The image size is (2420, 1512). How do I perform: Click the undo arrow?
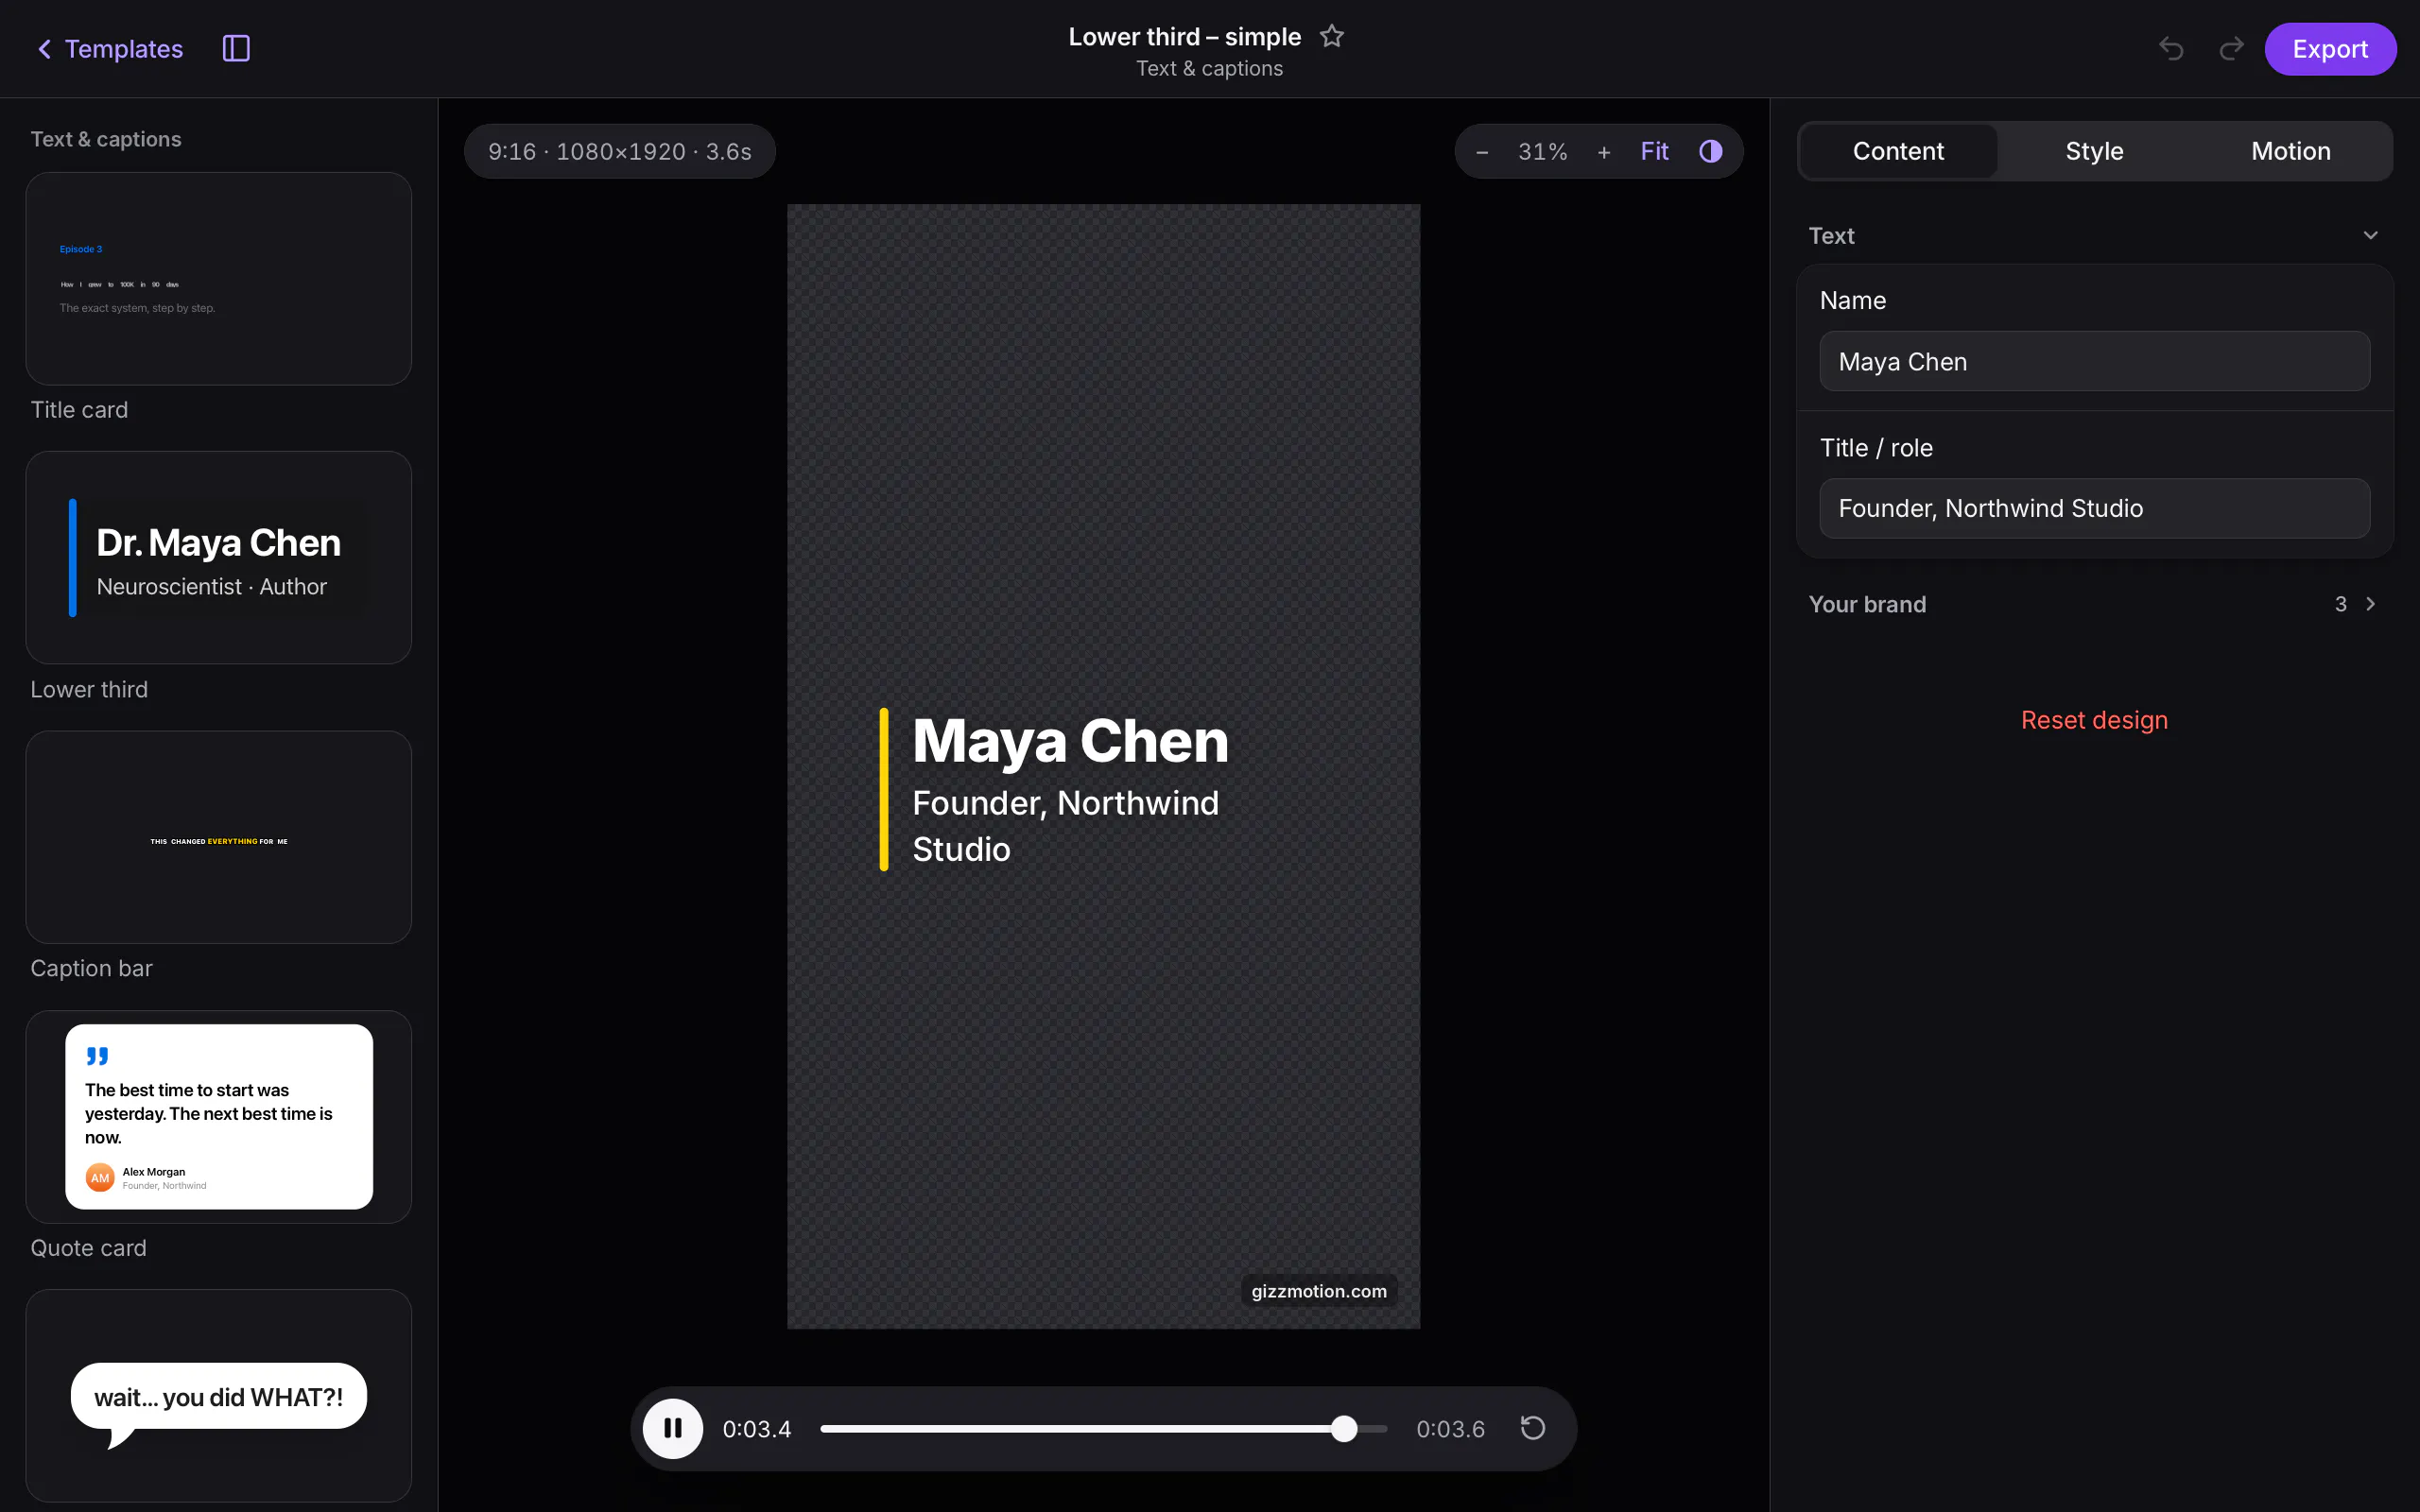click(2171, 49)
